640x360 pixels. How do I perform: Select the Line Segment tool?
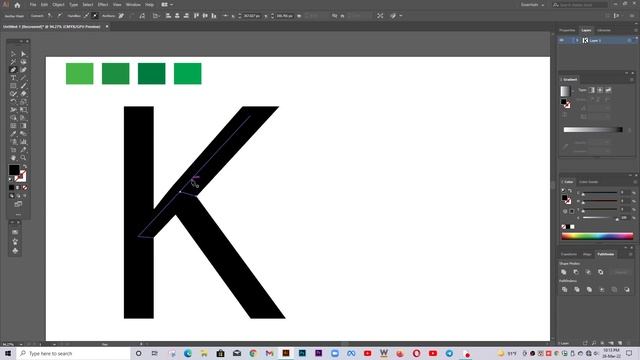pyautogui.click(x=23, y=78)
